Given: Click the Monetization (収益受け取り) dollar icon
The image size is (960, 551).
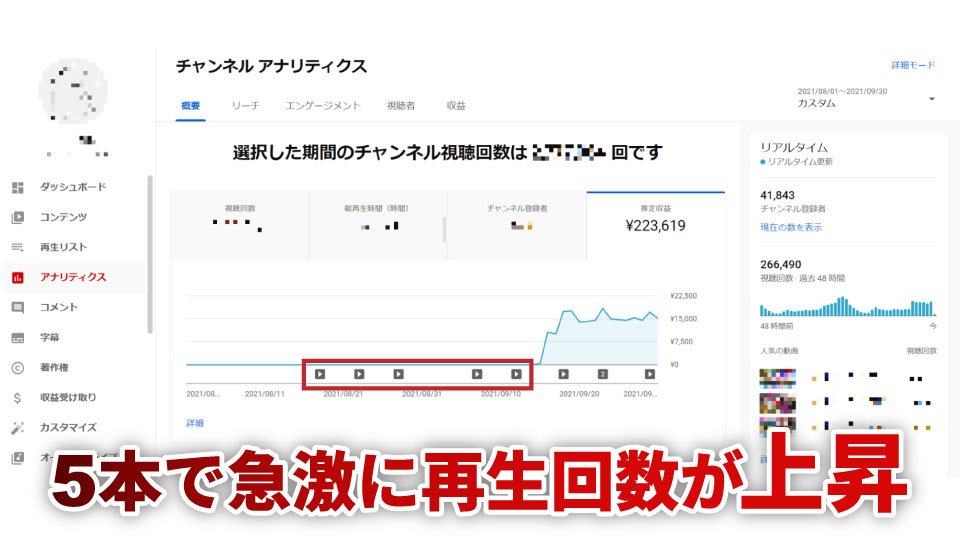Looking at the screenshot, I should coord(17,398).
